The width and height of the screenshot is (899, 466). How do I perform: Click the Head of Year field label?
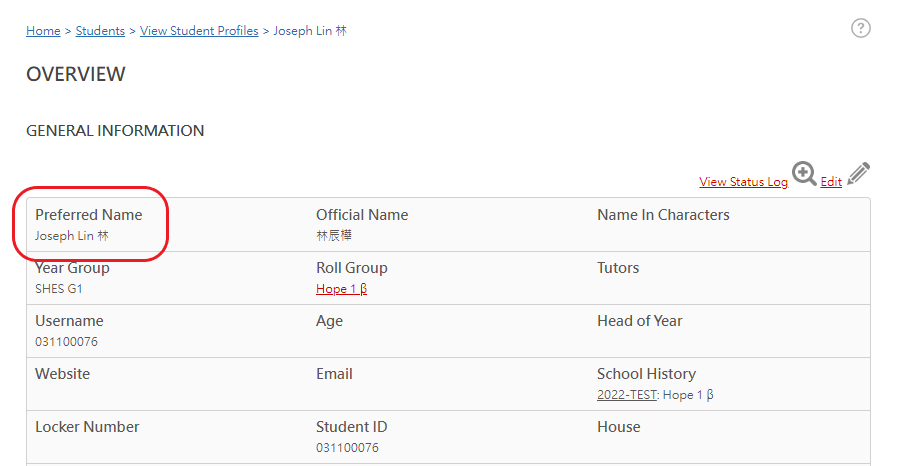640,321
